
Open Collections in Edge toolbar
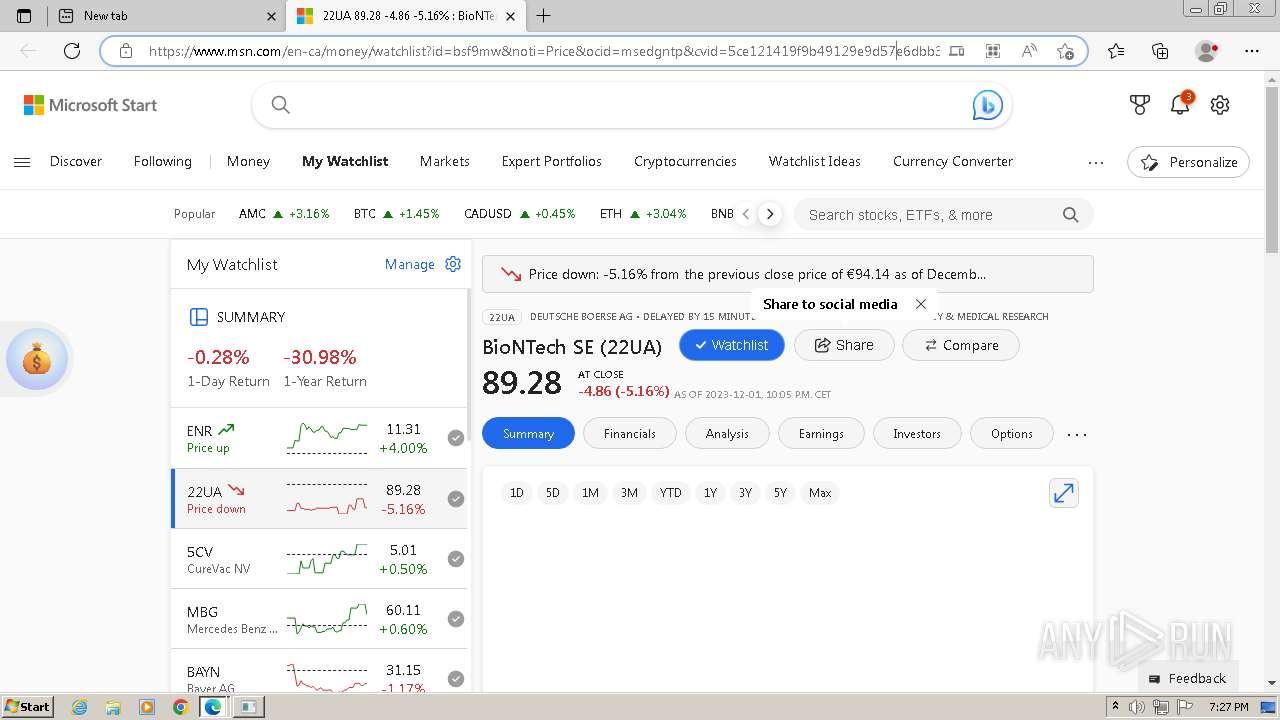point(1160,51)
